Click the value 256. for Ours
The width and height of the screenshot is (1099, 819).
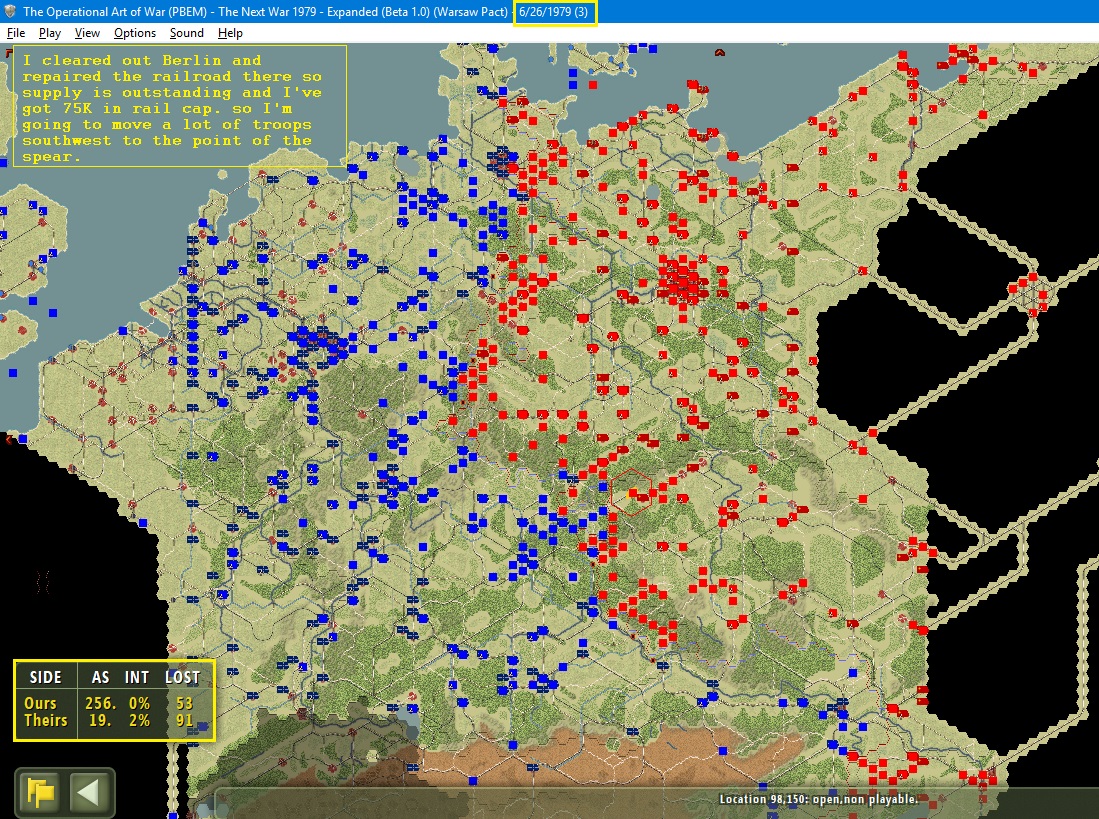coord(100,703)
